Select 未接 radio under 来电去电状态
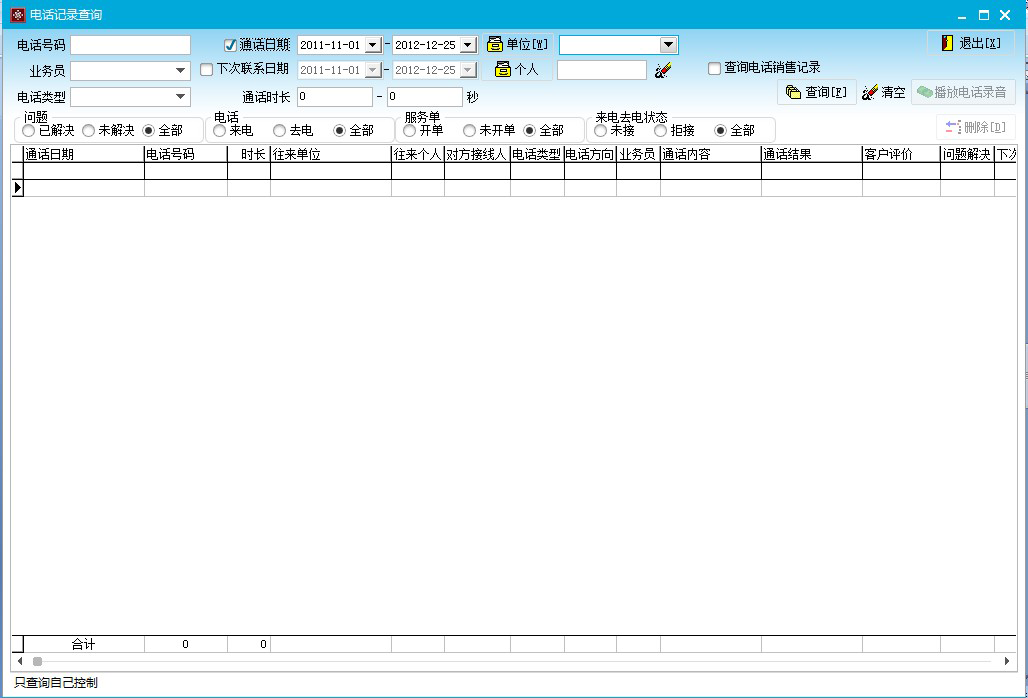Screen dimensions: 1028x698 coord(601,131)
